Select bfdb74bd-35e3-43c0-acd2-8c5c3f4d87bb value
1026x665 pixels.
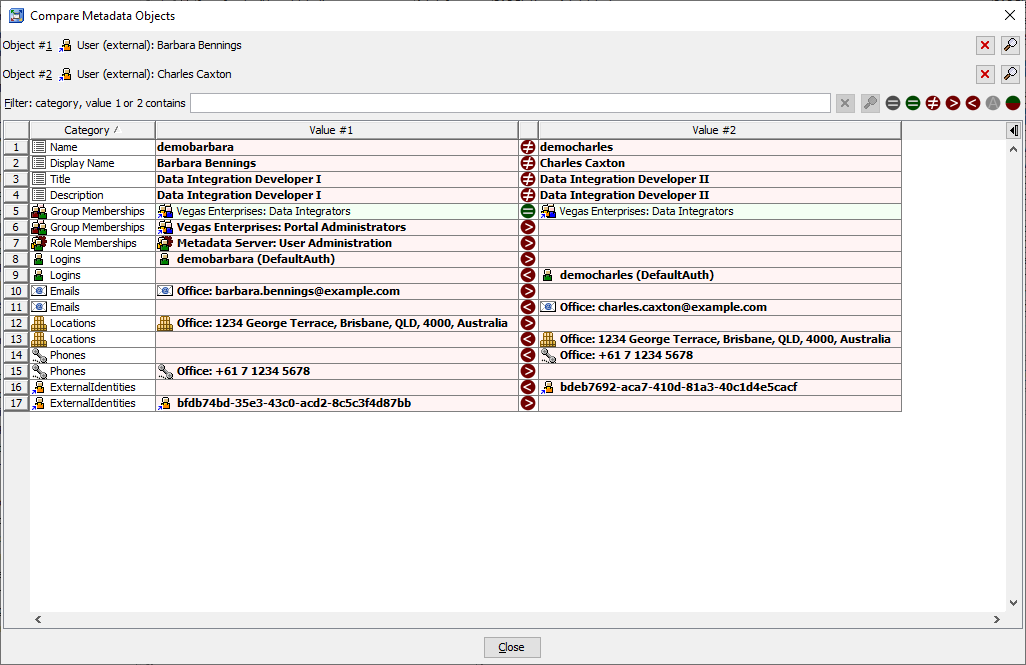tap(336, 403)
